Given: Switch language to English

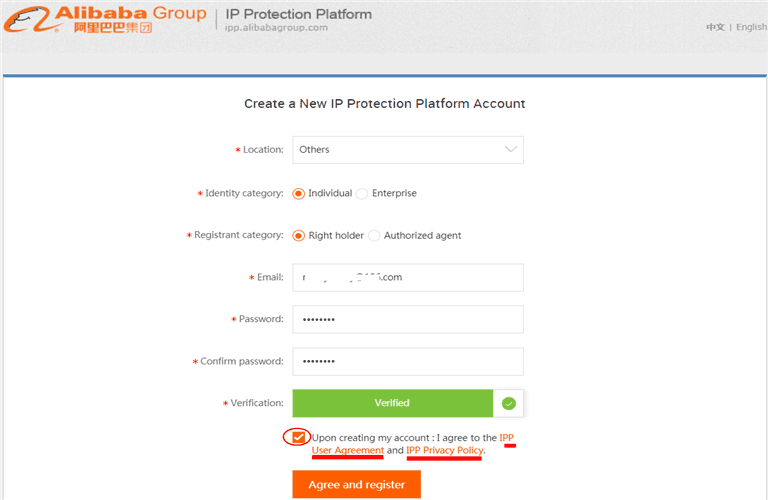Looking at the screenshot, I should coord(751,27).
